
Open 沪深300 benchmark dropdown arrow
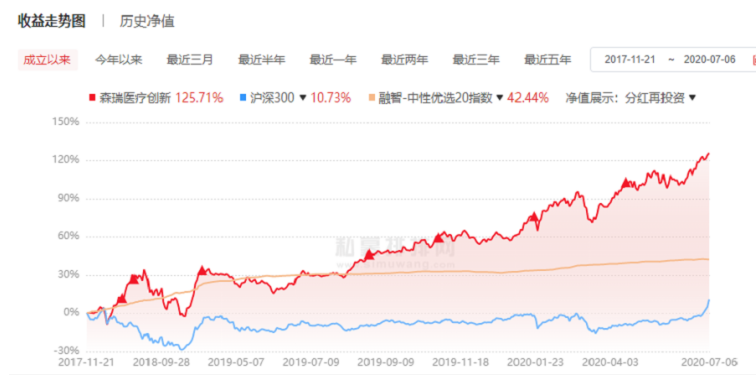303,98
